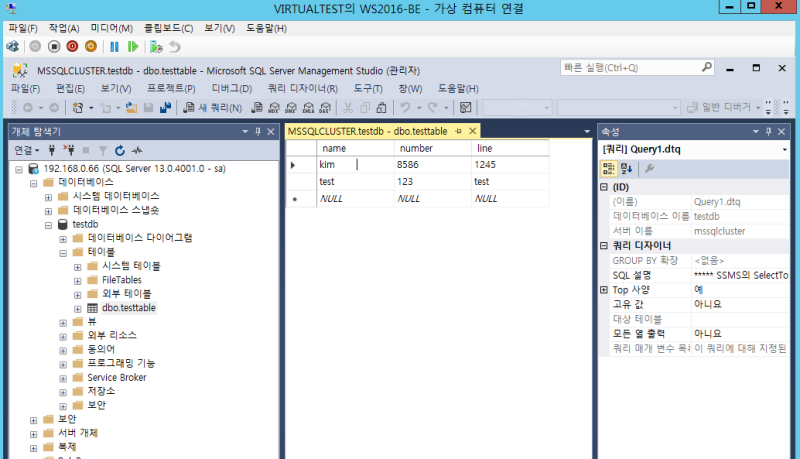
Task: Expand the 데이터베이스 스냅숏 folder
Action: [48, 211]
